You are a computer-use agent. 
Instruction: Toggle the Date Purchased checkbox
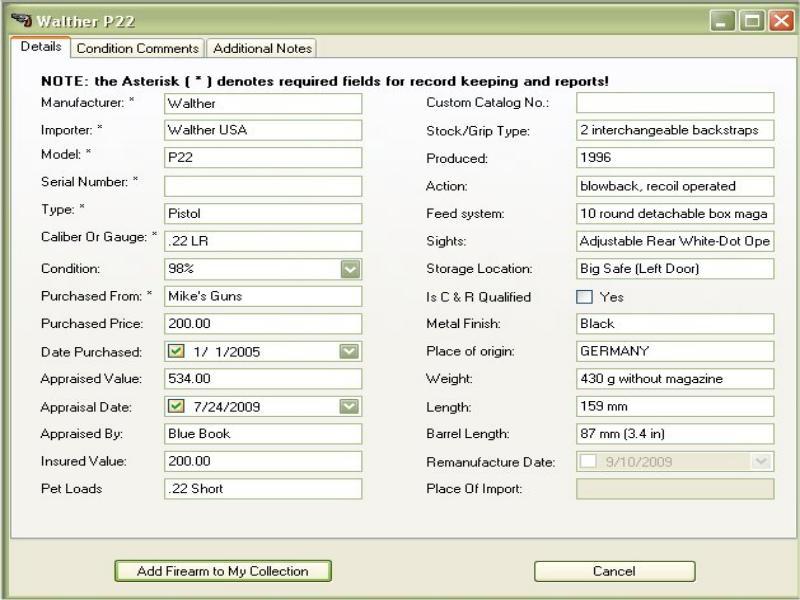coord(176,351)
